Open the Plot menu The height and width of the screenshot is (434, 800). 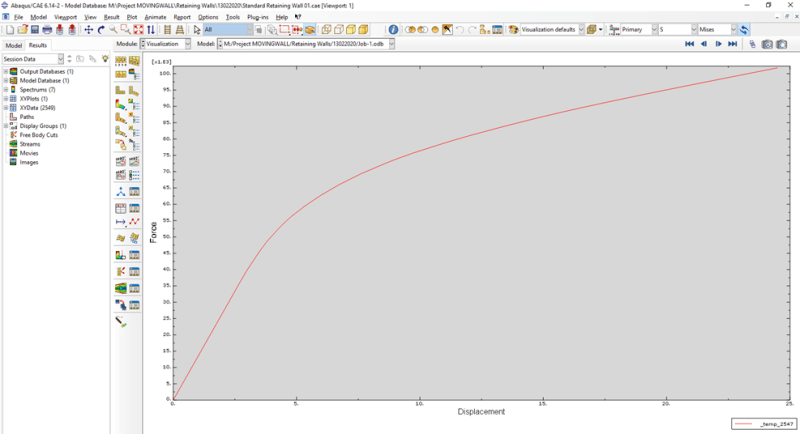pos(132,17)
